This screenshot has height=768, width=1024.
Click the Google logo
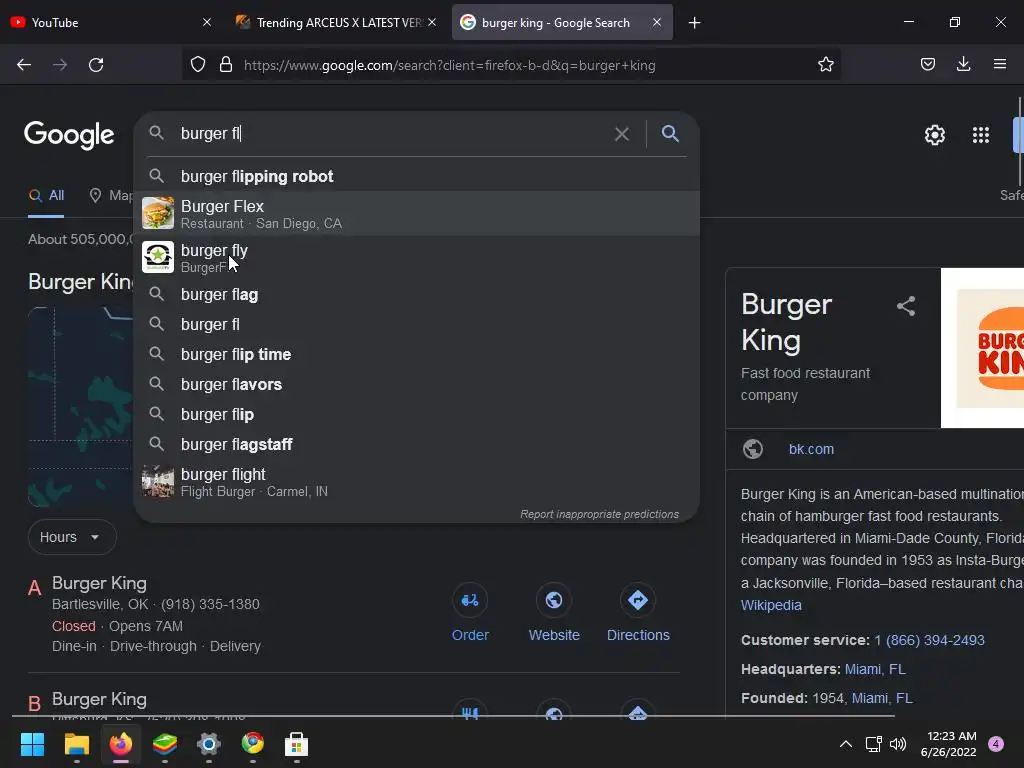pyautogui.click(x=69, y=136)
